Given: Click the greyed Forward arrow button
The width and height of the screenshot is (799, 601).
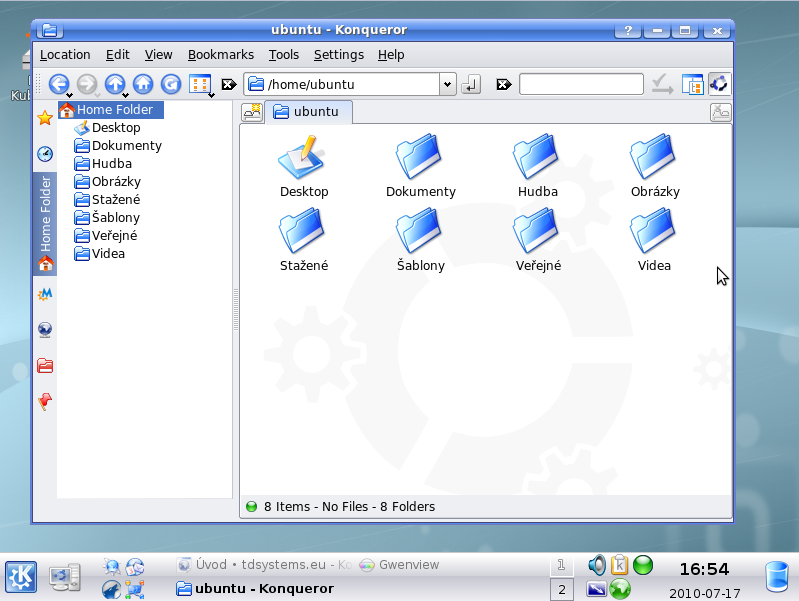Looking at the screenshot, I should (x=87, y=84).
